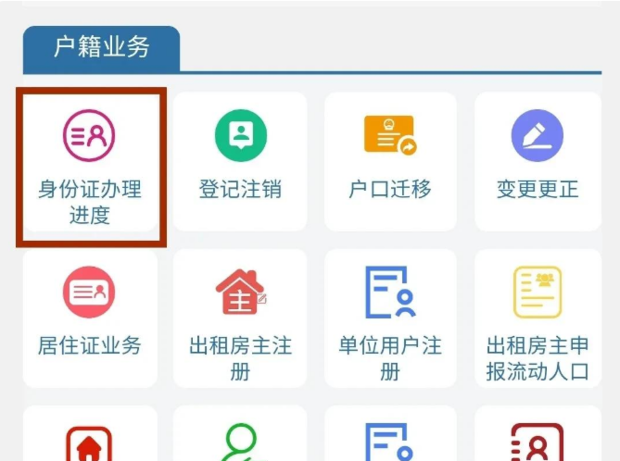Open the red 居住证业务 card icon
The width and height of the screenshot is (620, 461).
tap(89, 292)
